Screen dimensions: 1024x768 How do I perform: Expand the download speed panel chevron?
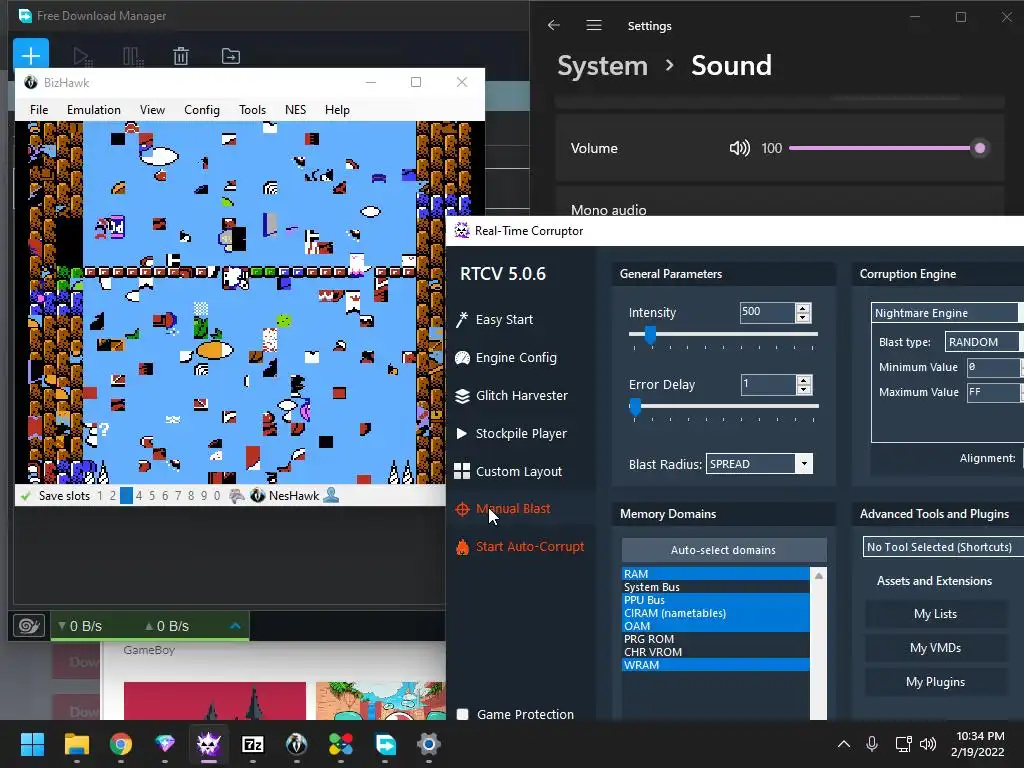pos(236,626)
